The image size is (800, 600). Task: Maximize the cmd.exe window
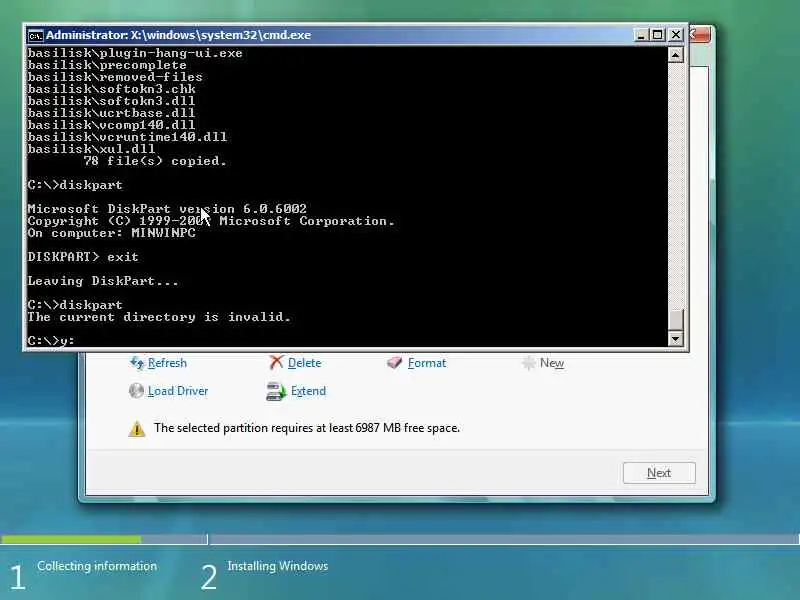[x=658, y=35]
